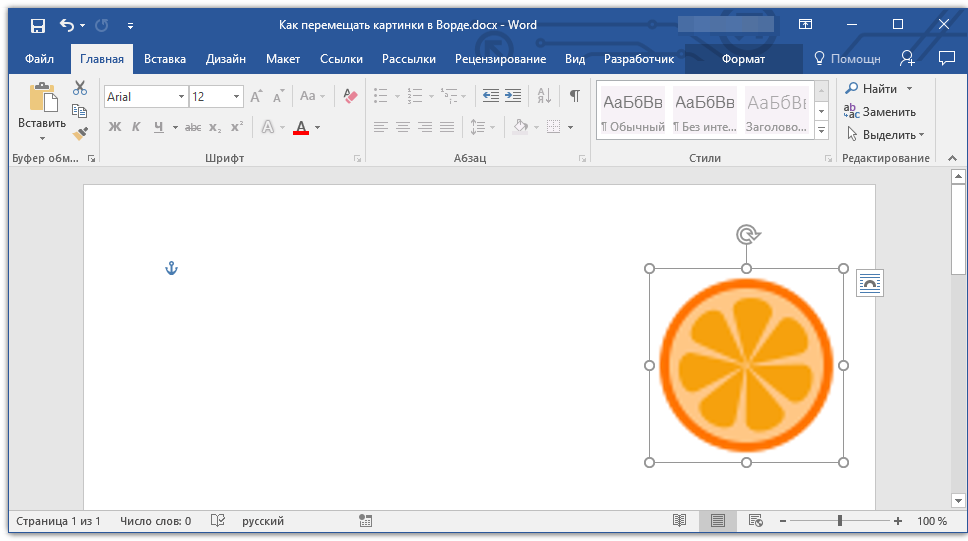The width and height of the screenshot is (968, 541).
Task: Click the Найти button
Action: [x=878, y=89]
